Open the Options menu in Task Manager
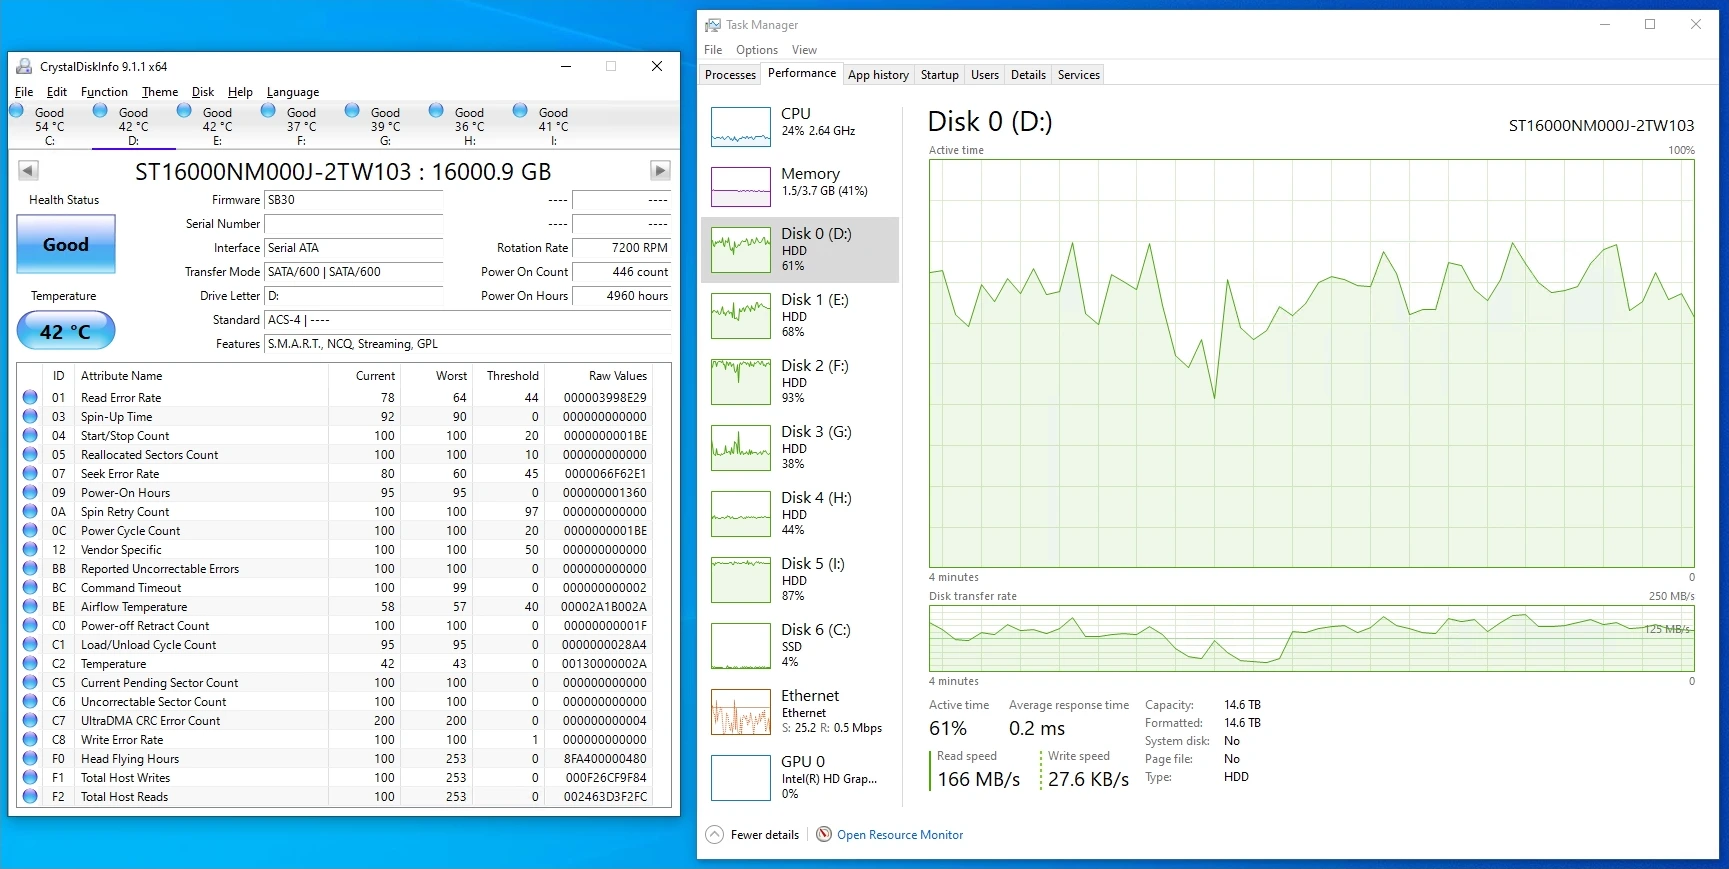Screen dimensions: 1729x869 757,50
